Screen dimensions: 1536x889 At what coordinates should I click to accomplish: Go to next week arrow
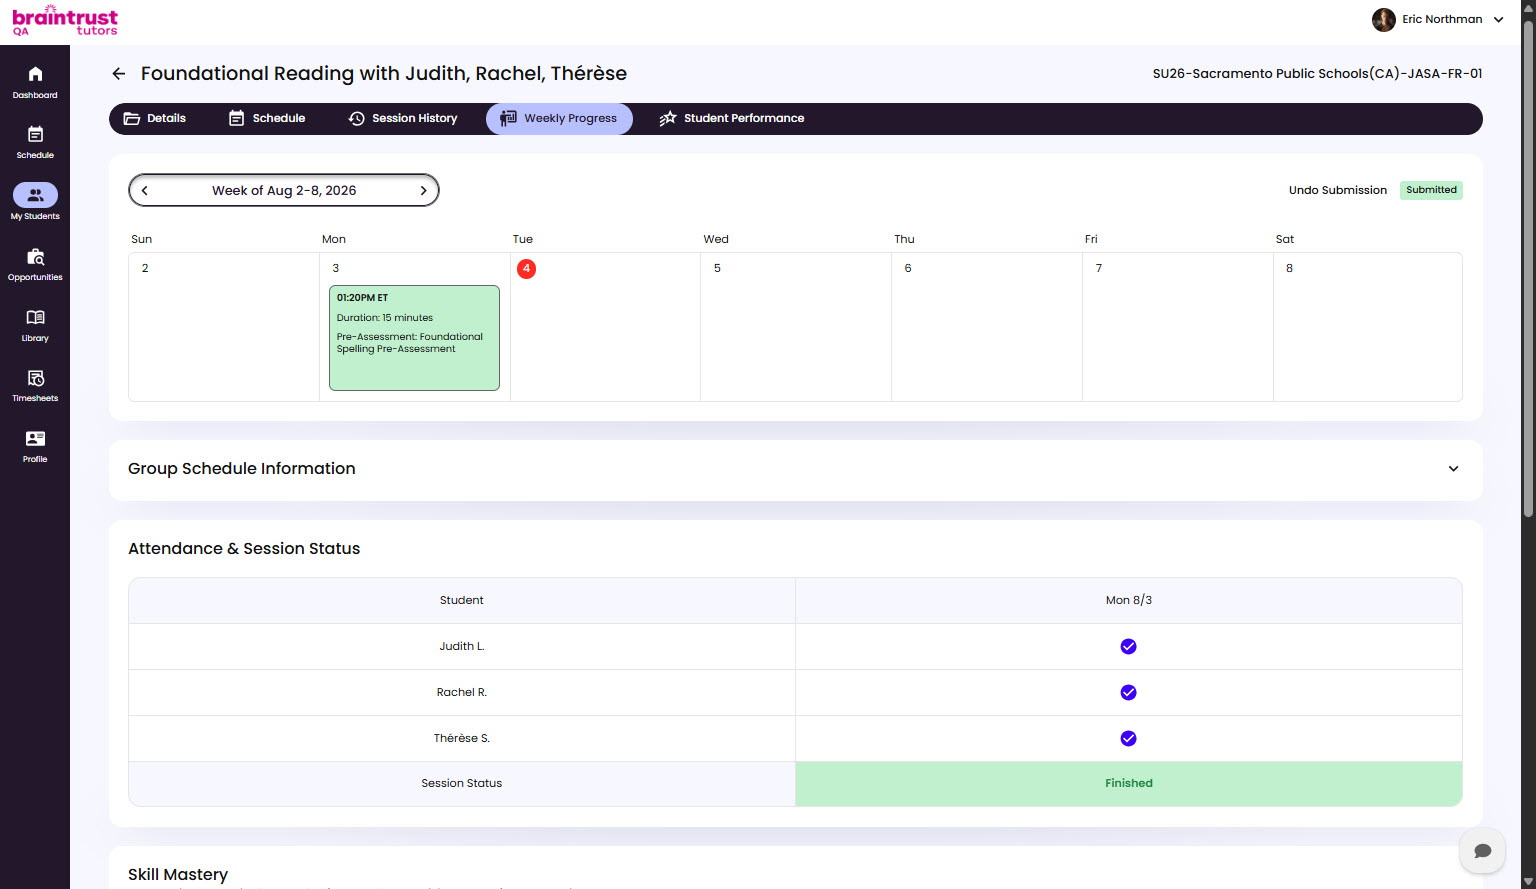pos(423,190)
